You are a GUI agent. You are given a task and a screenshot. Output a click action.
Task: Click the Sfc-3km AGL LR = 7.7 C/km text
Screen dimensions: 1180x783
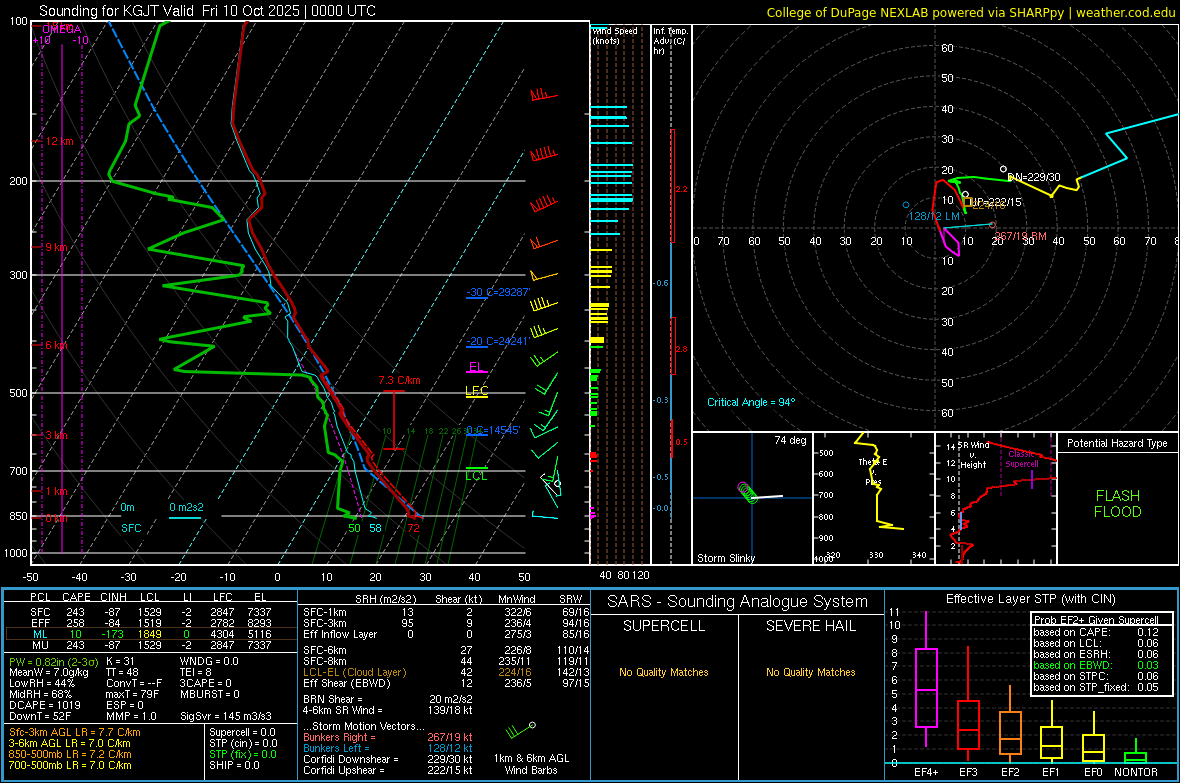(75, 733)
